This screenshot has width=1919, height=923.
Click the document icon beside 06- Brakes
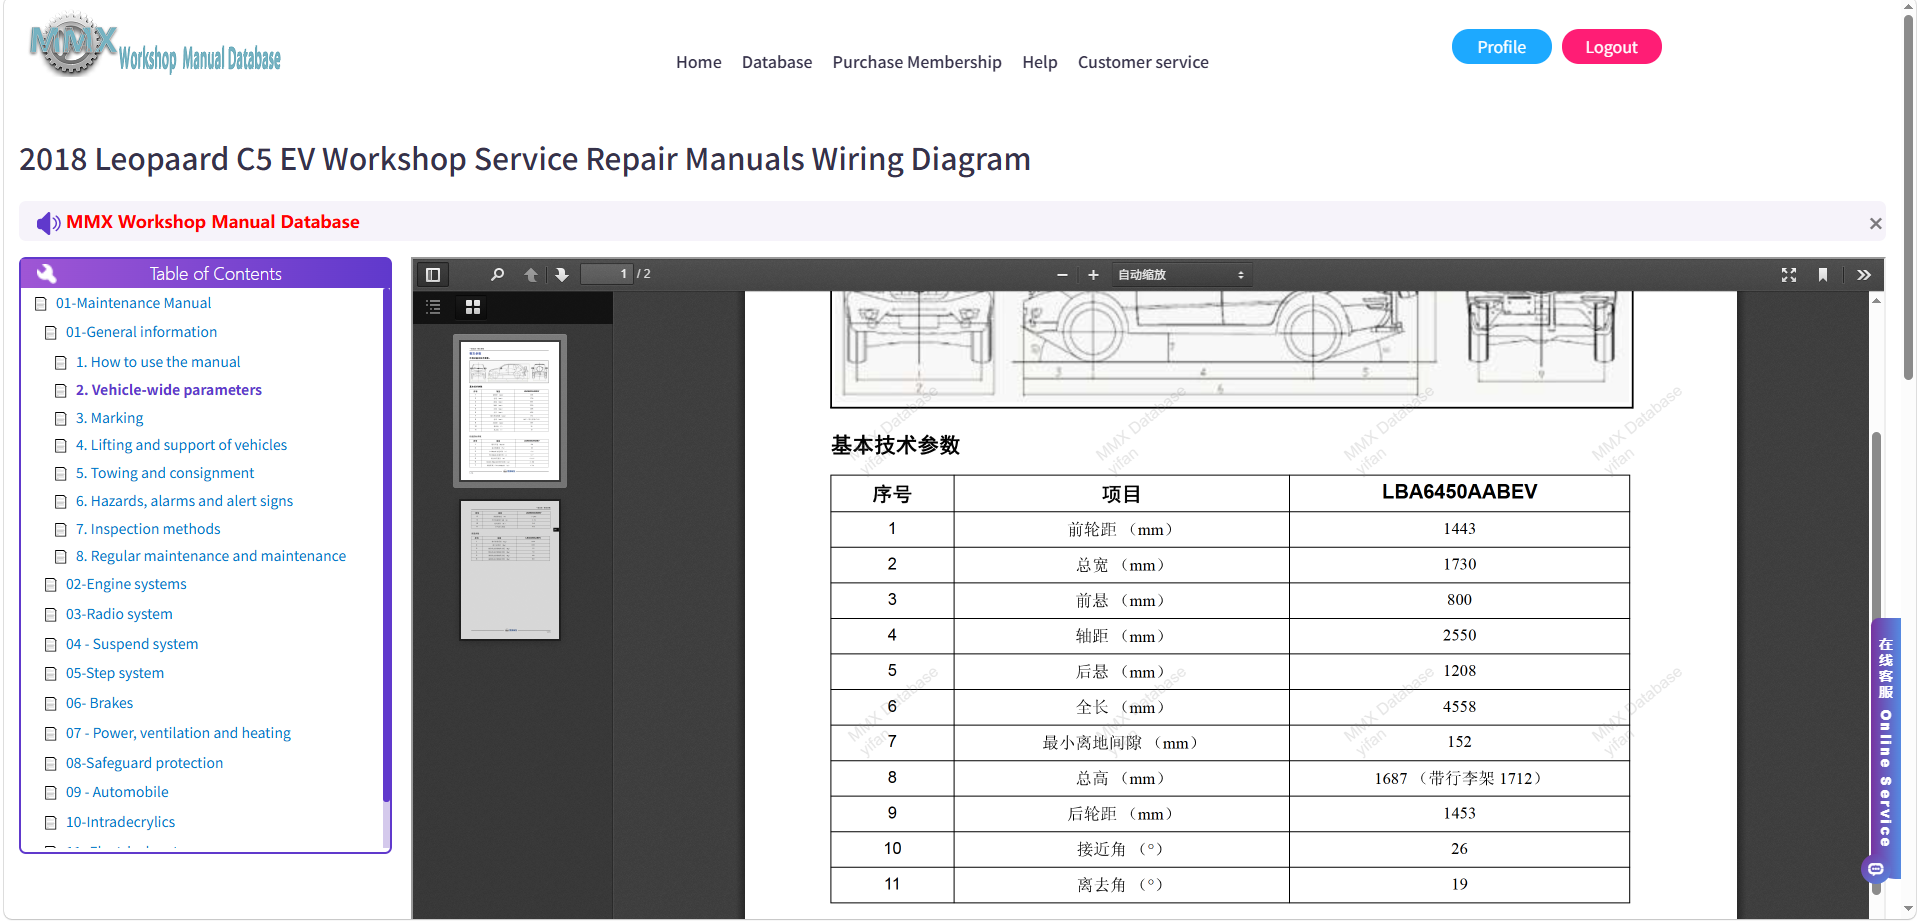coord(51,704)
